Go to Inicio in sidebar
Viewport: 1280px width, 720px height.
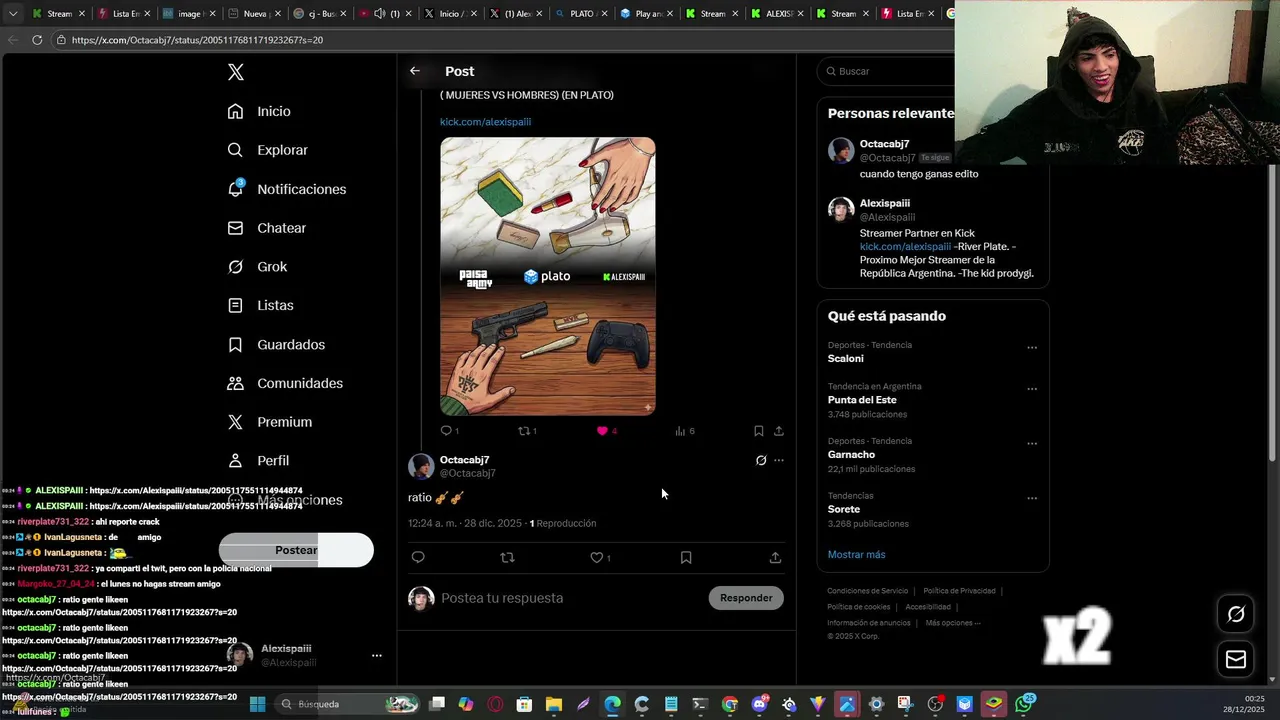[x=259, y=111]
